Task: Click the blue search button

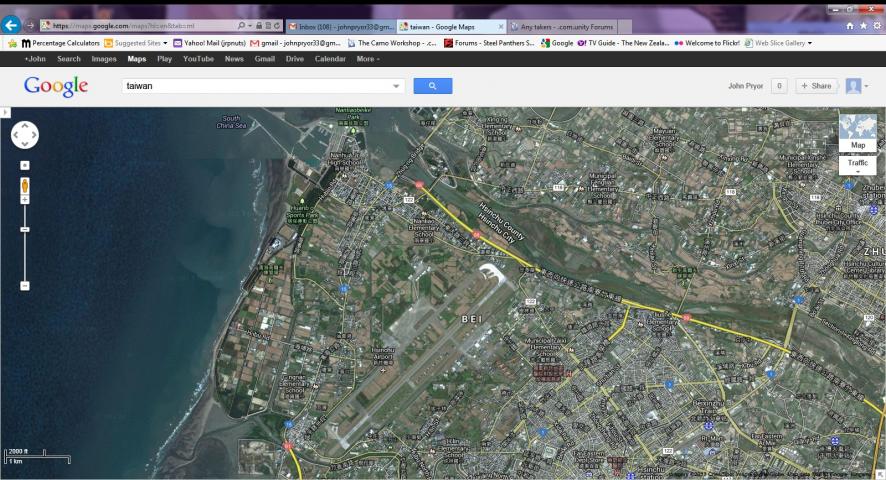Action: [432, 86]
